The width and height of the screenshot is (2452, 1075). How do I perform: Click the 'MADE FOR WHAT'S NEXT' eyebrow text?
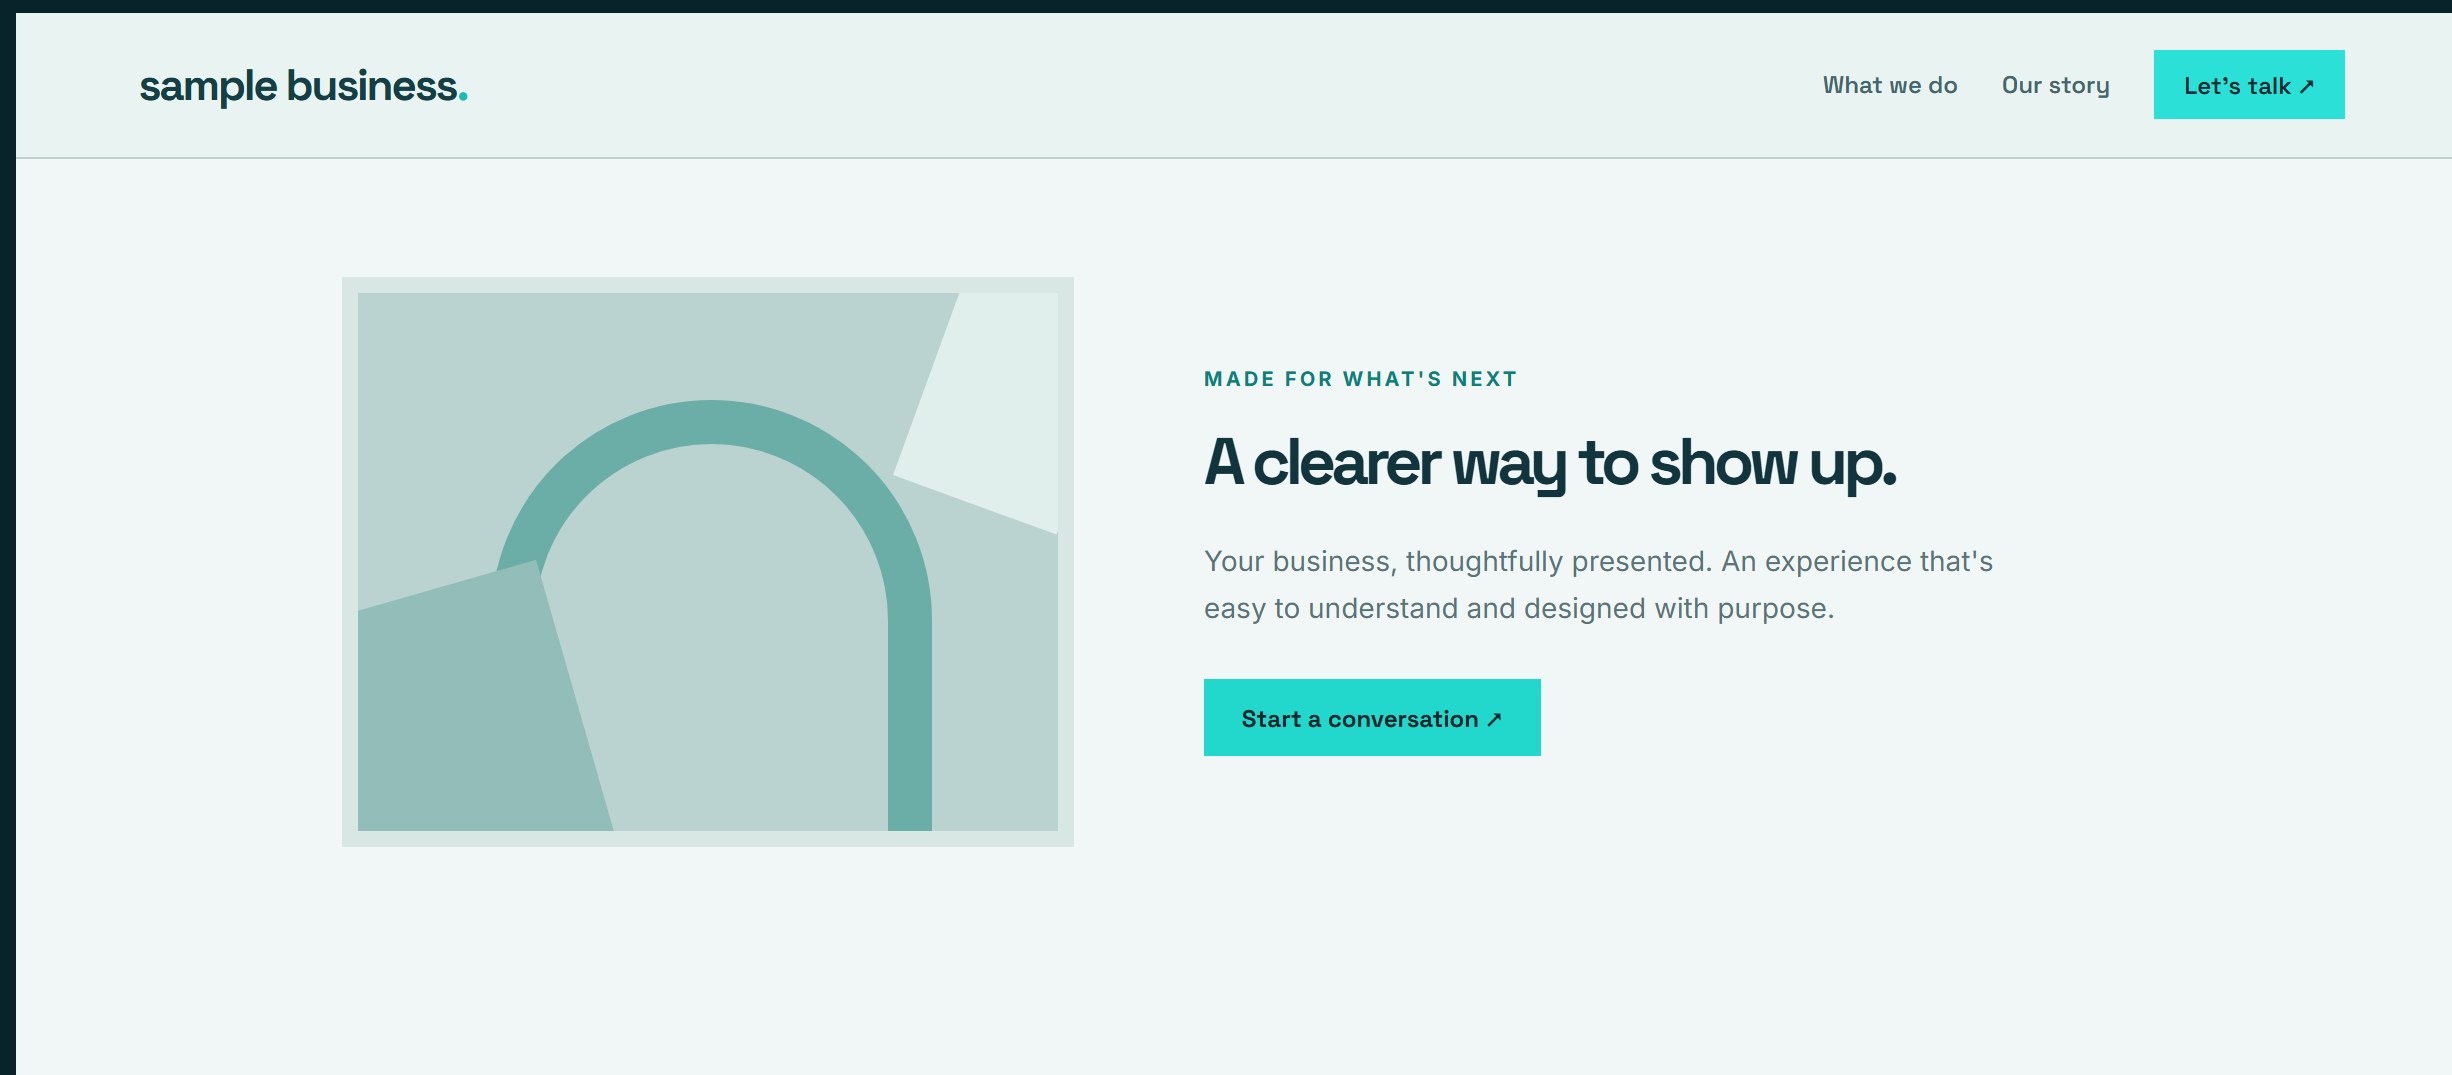[1360, 379]
